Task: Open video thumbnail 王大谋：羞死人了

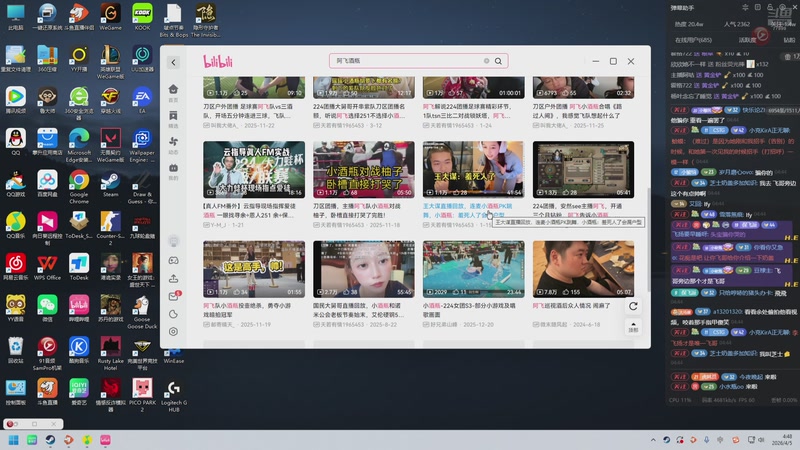Action: [x=473, y=170]
